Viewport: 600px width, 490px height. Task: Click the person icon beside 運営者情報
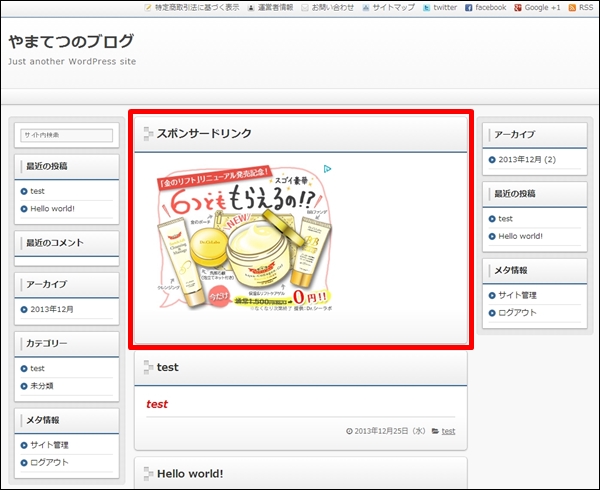point(251,8)
